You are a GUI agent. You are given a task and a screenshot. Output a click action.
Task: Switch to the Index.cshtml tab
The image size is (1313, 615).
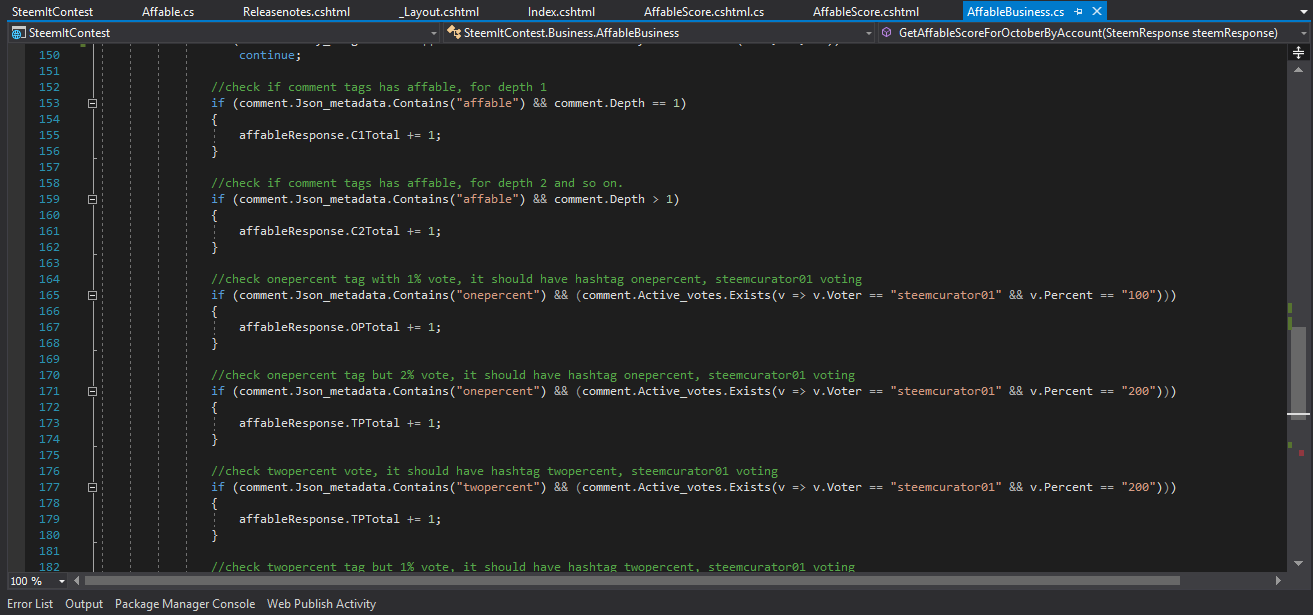[562, 12]
